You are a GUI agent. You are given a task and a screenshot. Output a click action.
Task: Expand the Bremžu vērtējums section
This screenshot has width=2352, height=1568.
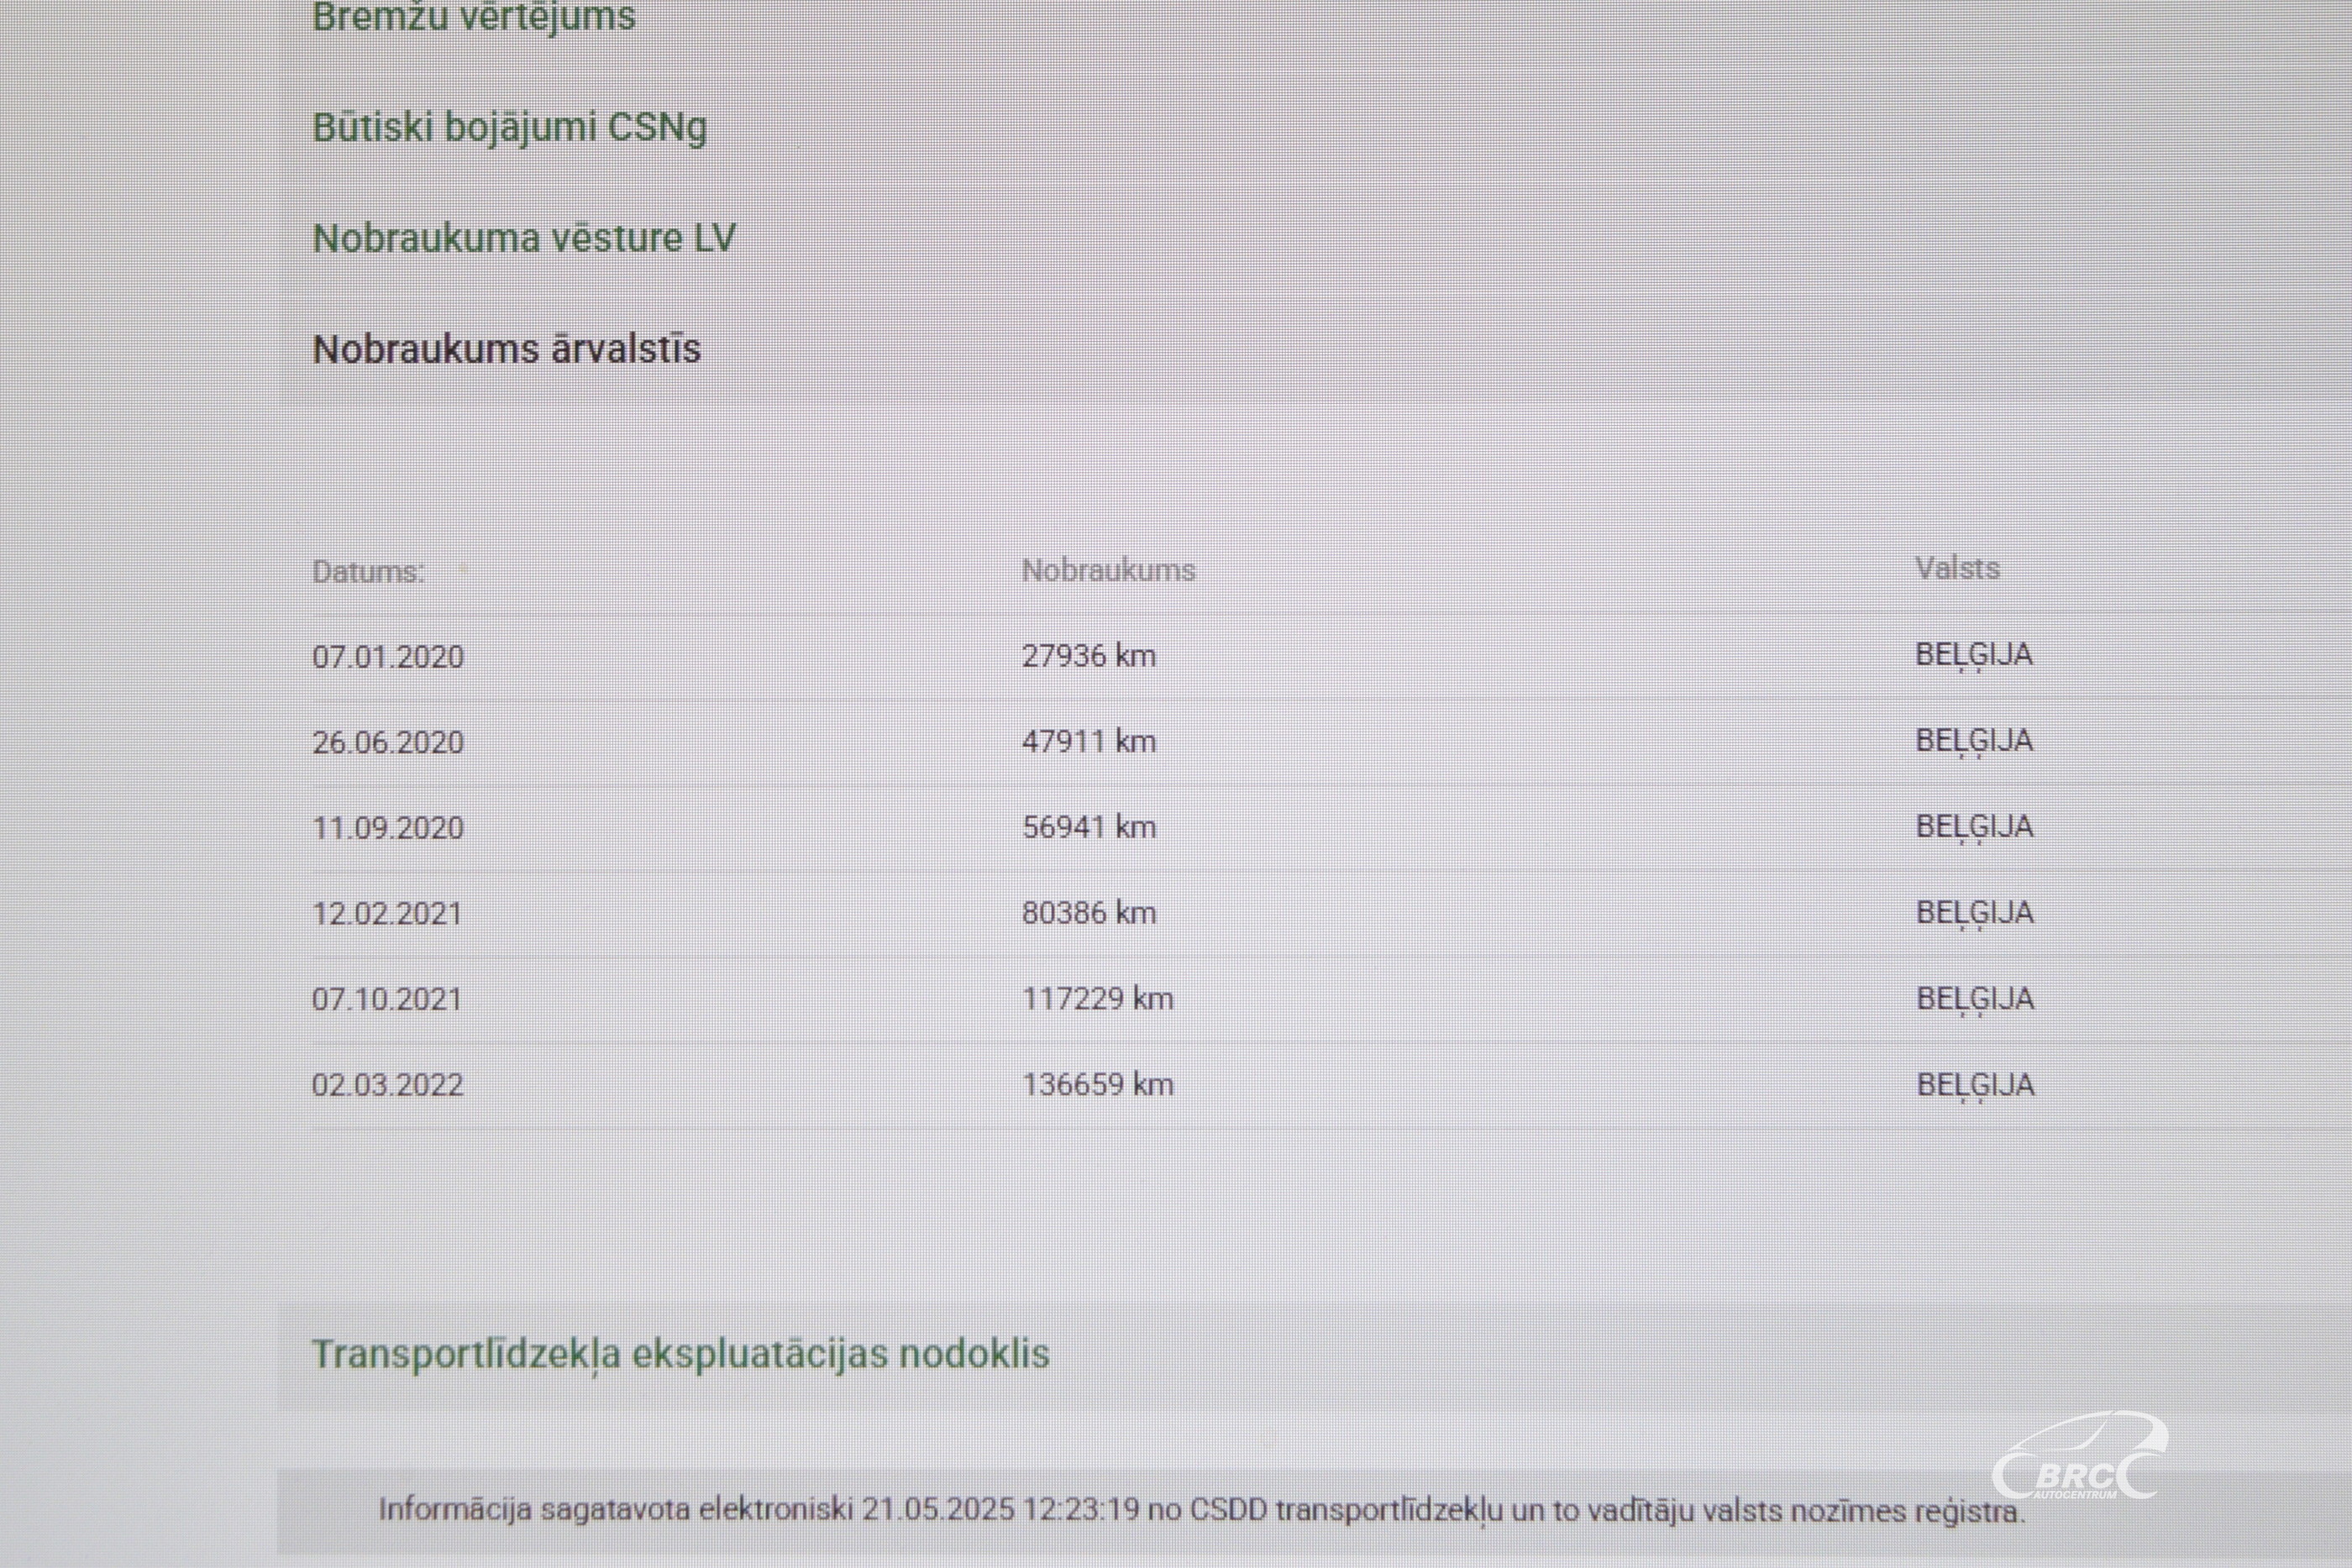[x=473, y=18]
